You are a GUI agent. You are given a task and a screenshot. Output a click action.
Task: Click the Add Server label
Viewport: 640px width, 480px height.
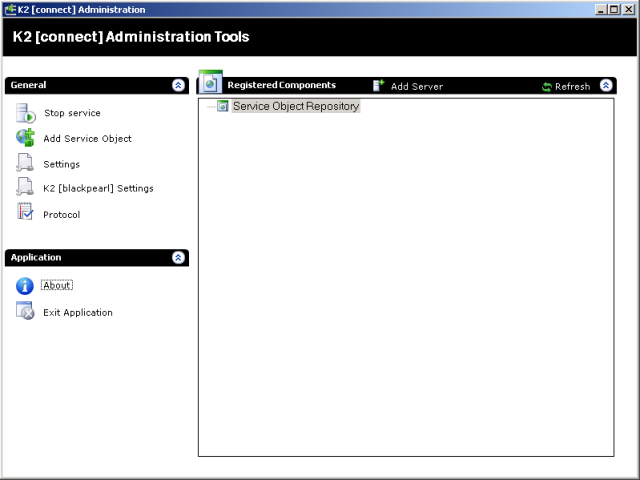point(417,87)
